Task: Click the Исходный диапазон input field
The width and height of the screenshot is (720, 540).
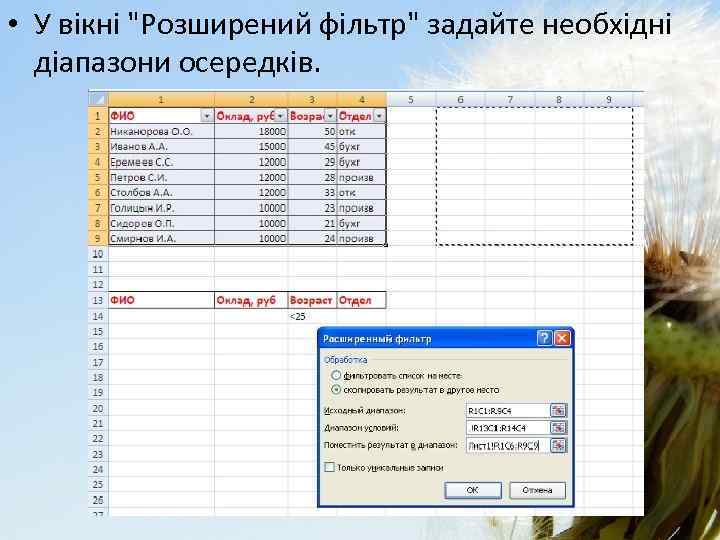Action: point(508,411)
